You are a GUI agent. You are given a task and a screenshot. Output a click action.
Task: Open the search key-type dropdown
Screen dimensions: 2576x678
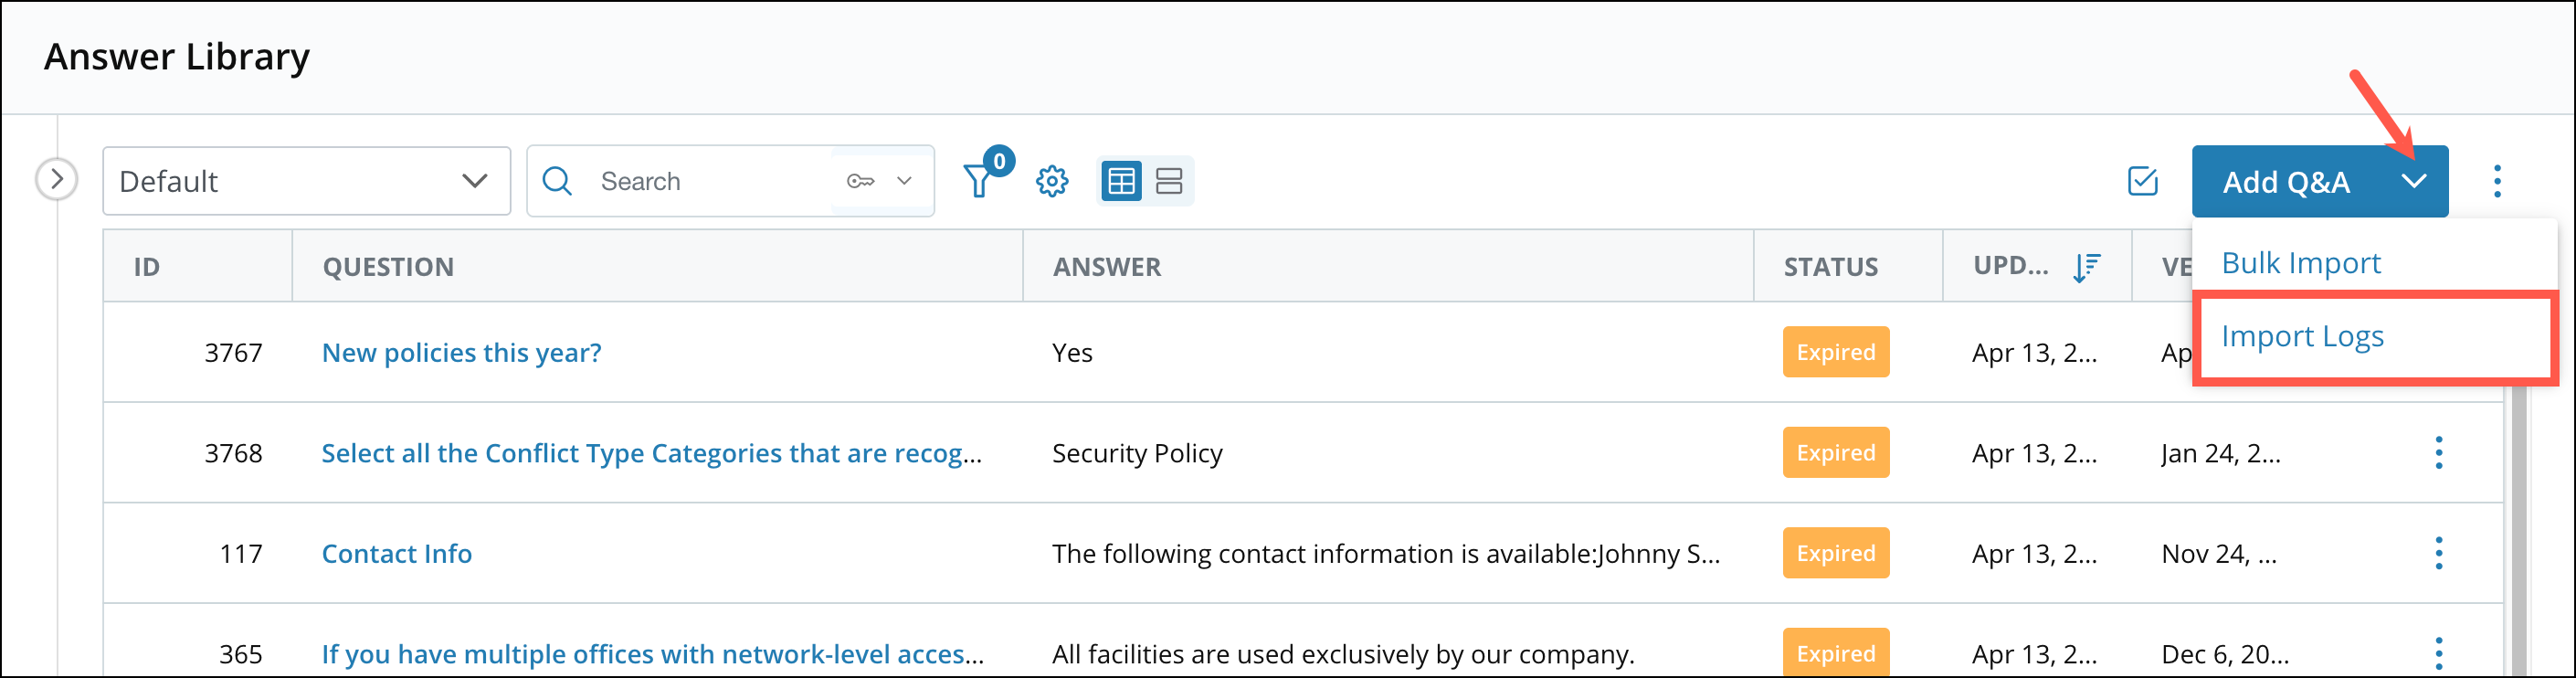(881, 181)
